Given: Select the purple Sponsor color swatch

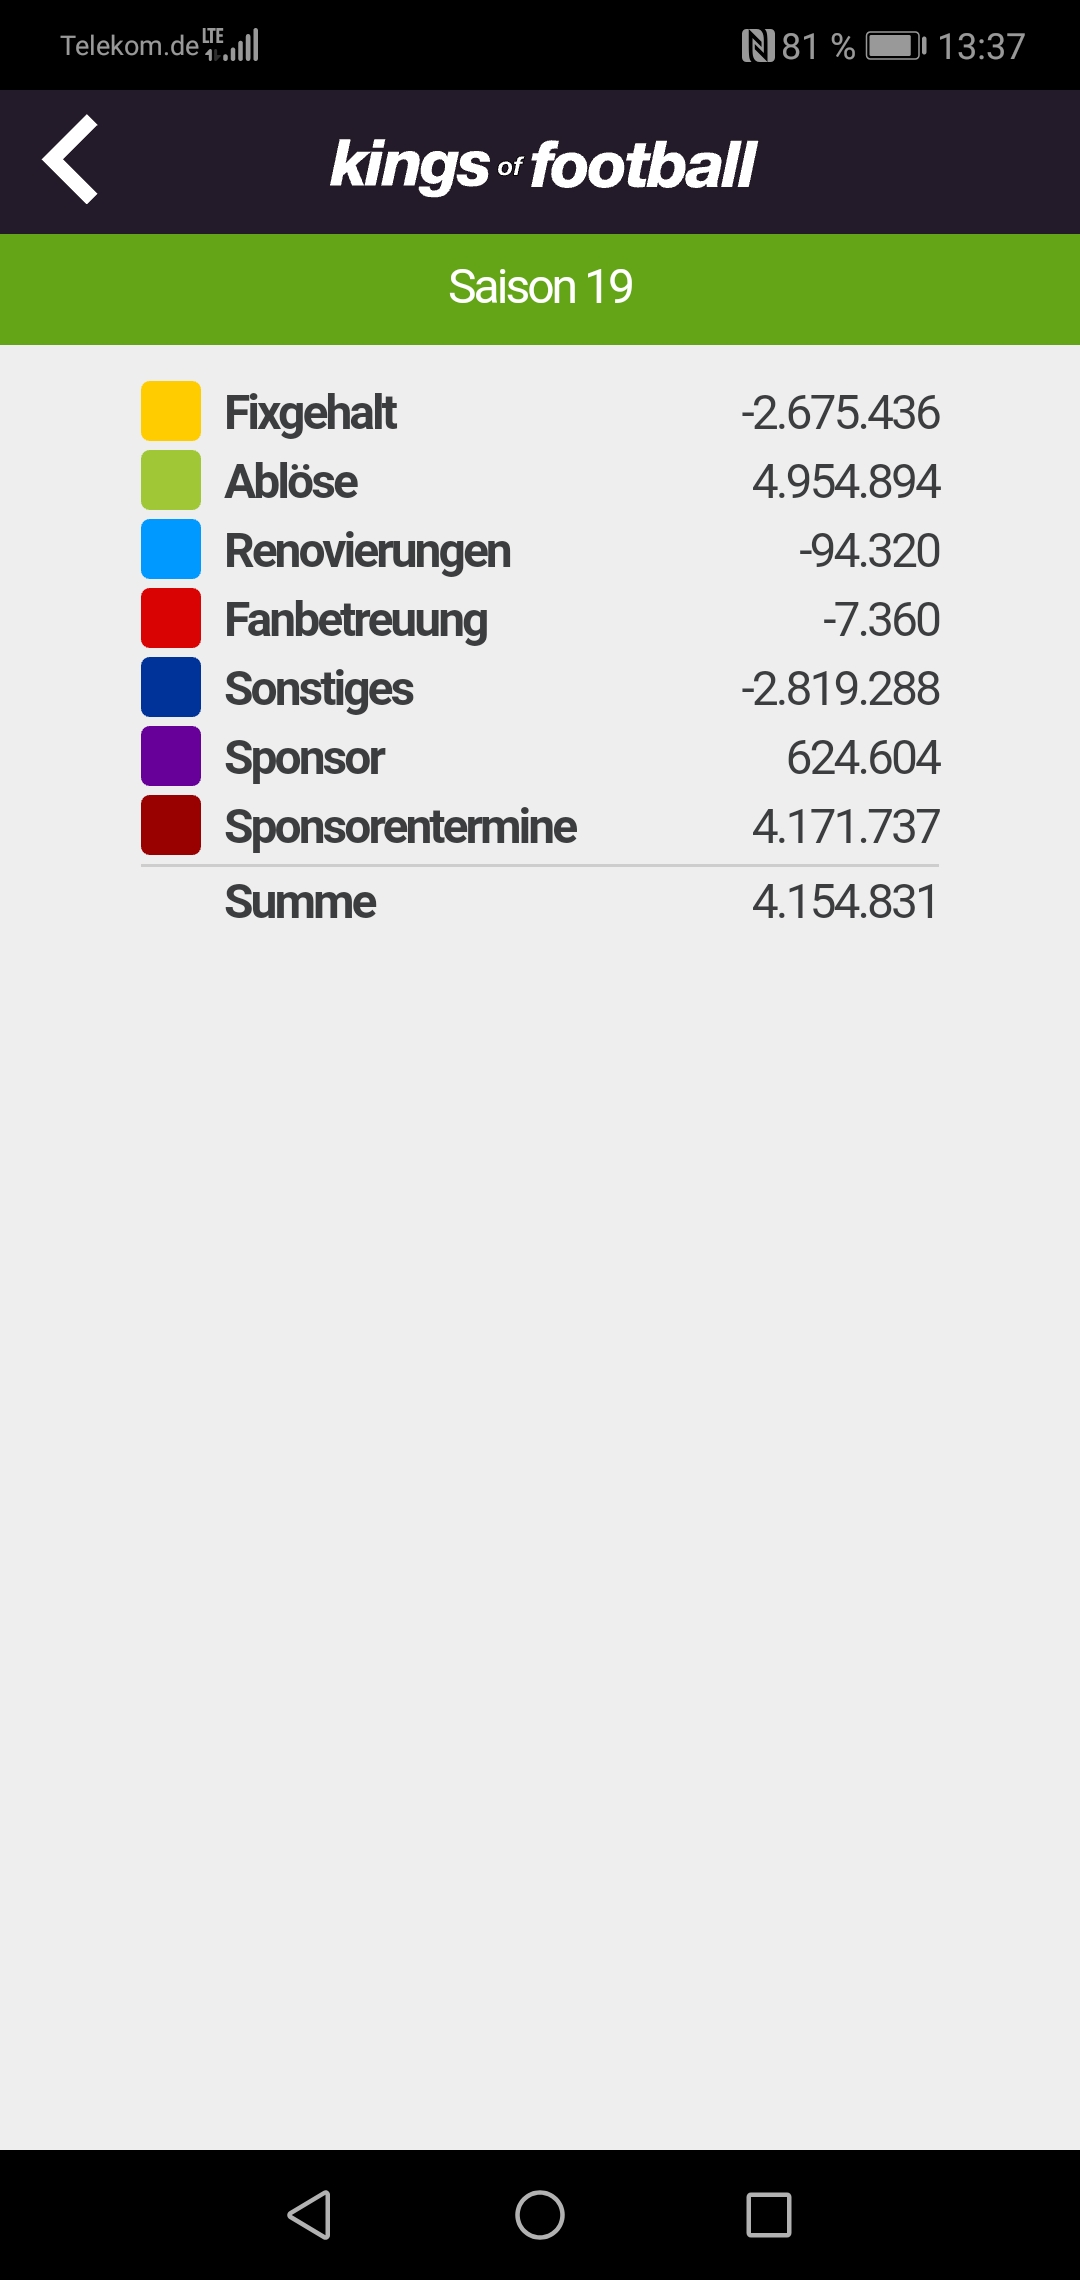Looking at the screenshot, I should [171, 756].
